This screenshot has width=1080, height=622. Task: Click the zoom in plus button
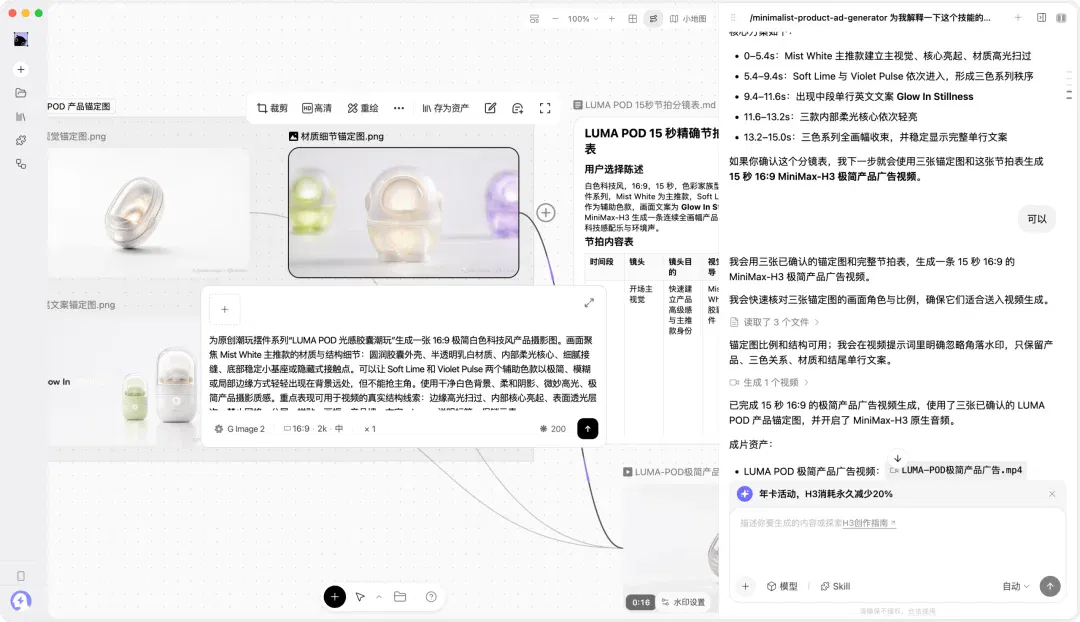click(612, 19)
